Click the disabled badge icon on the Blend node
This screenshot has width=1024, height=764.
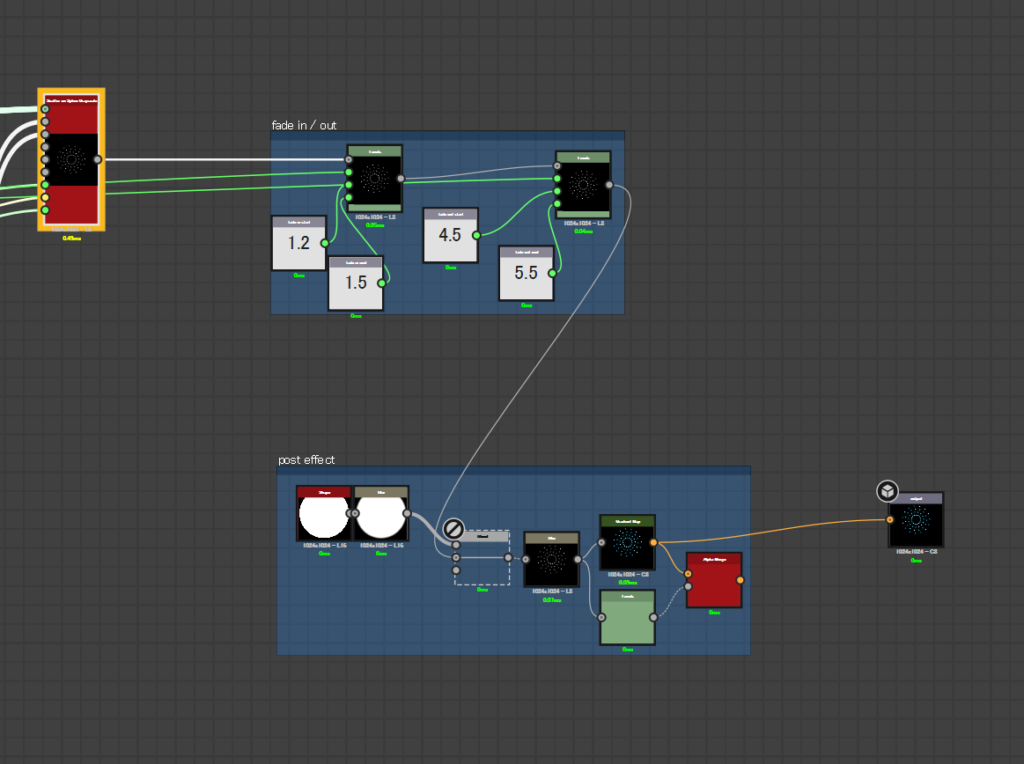[452, 529]
